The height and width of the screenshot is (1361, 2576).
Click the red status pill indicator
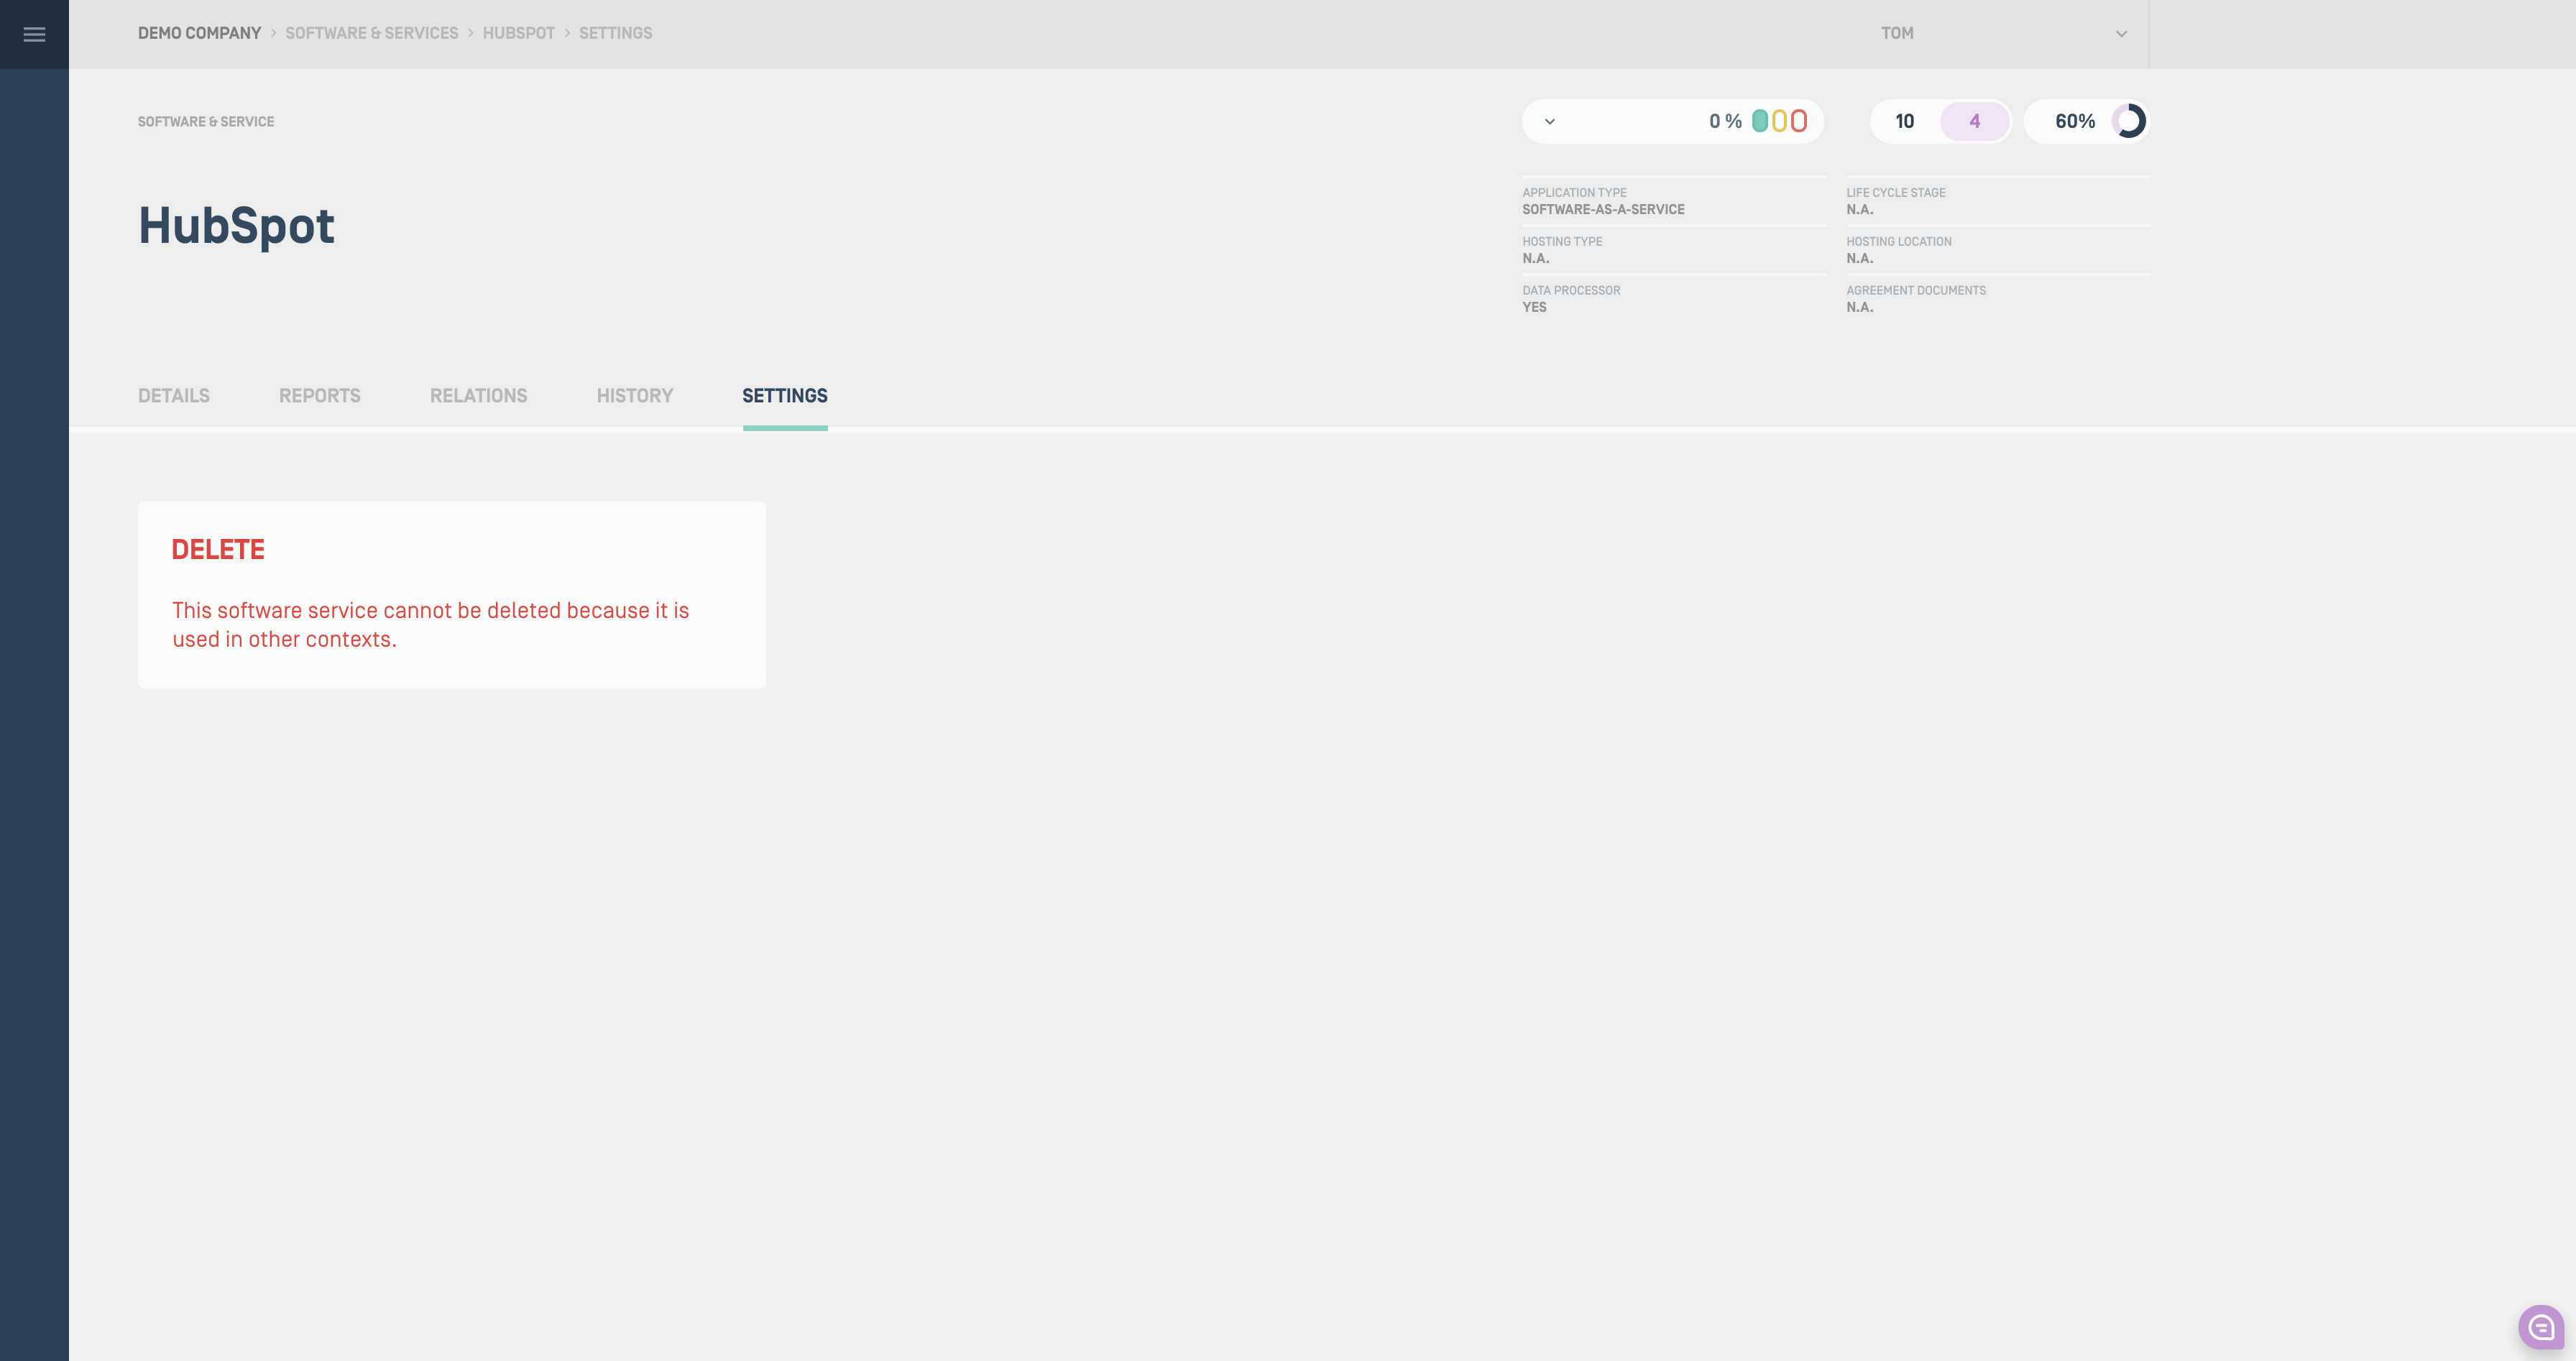click(1798, 121)
